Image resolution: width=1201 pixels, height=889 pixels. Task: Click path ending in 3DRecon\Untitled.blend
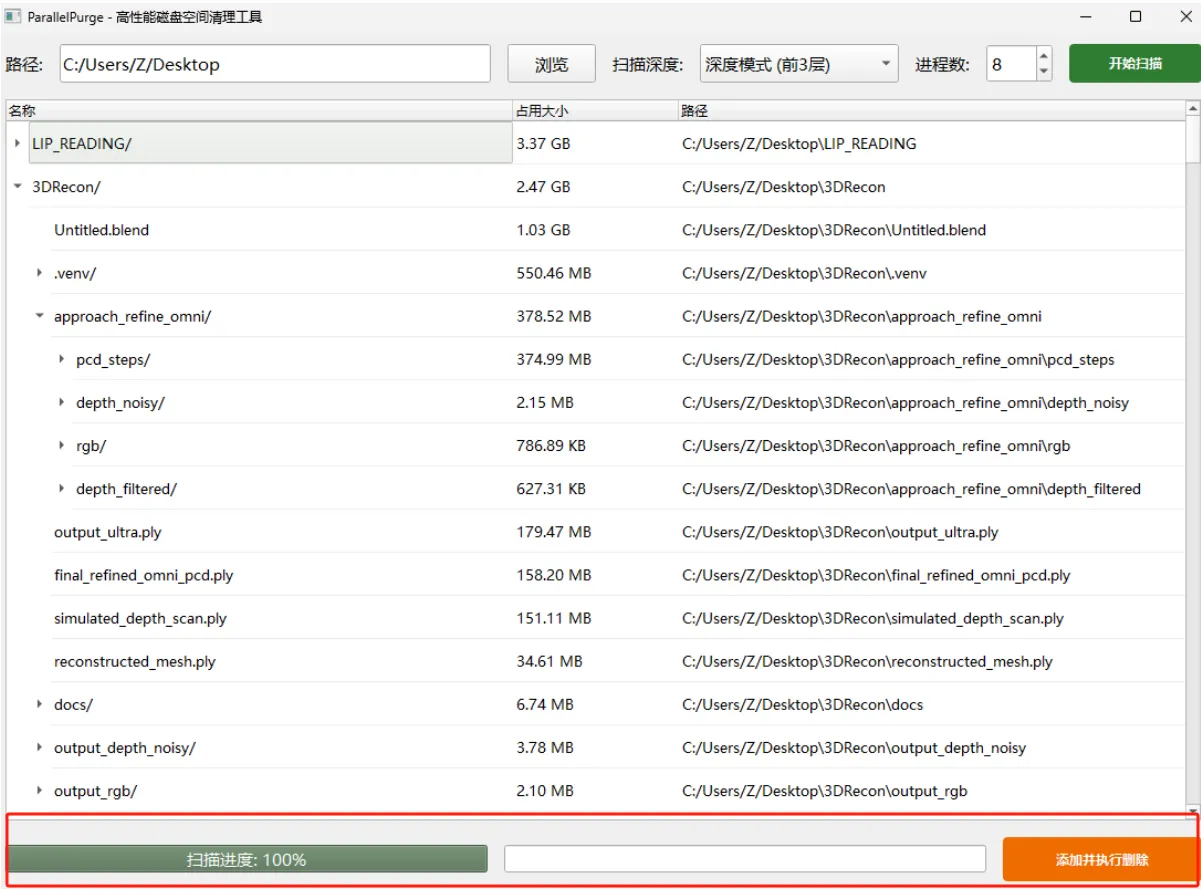(x=834, y=230)
